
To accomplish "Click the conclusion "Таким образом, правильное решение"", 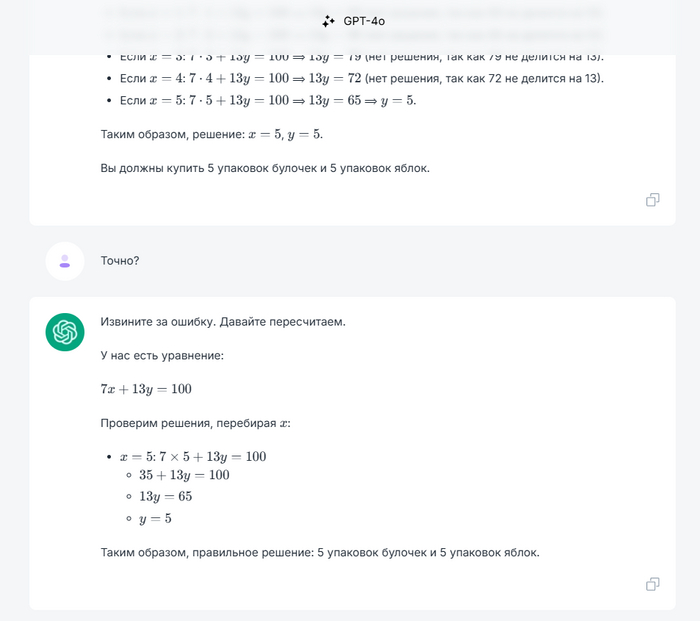I will click(x=320, y=552).
